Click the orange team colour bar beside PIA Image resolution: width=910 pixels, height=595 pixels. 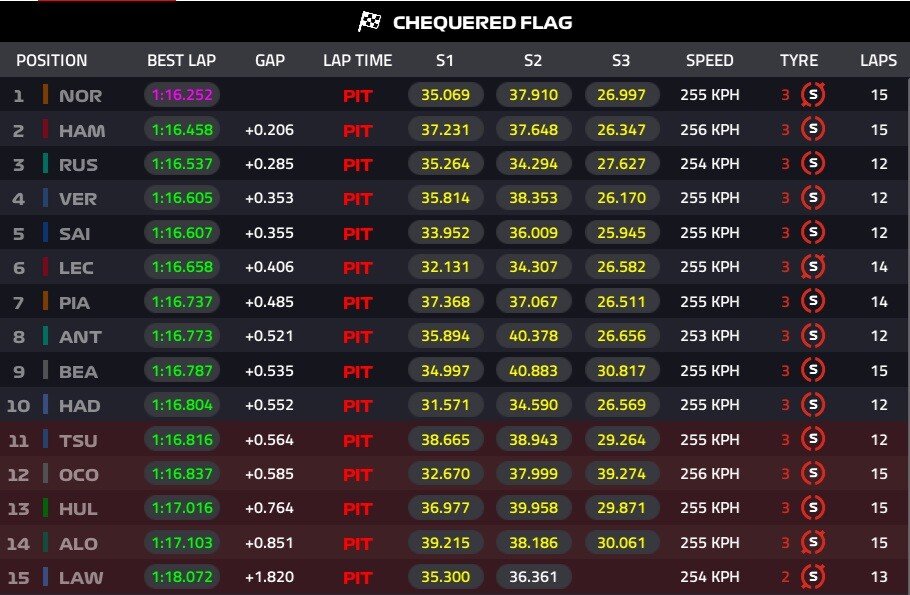tap(46, 301)
